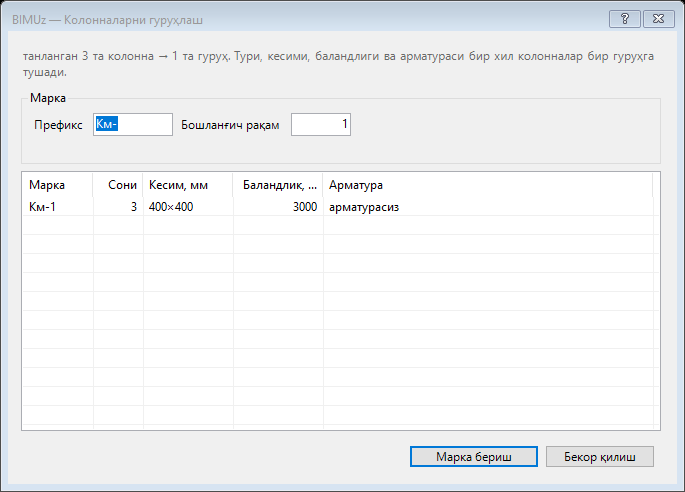Click the Бекор қилиш button
685x492 pixels.
tap(600, 457)
